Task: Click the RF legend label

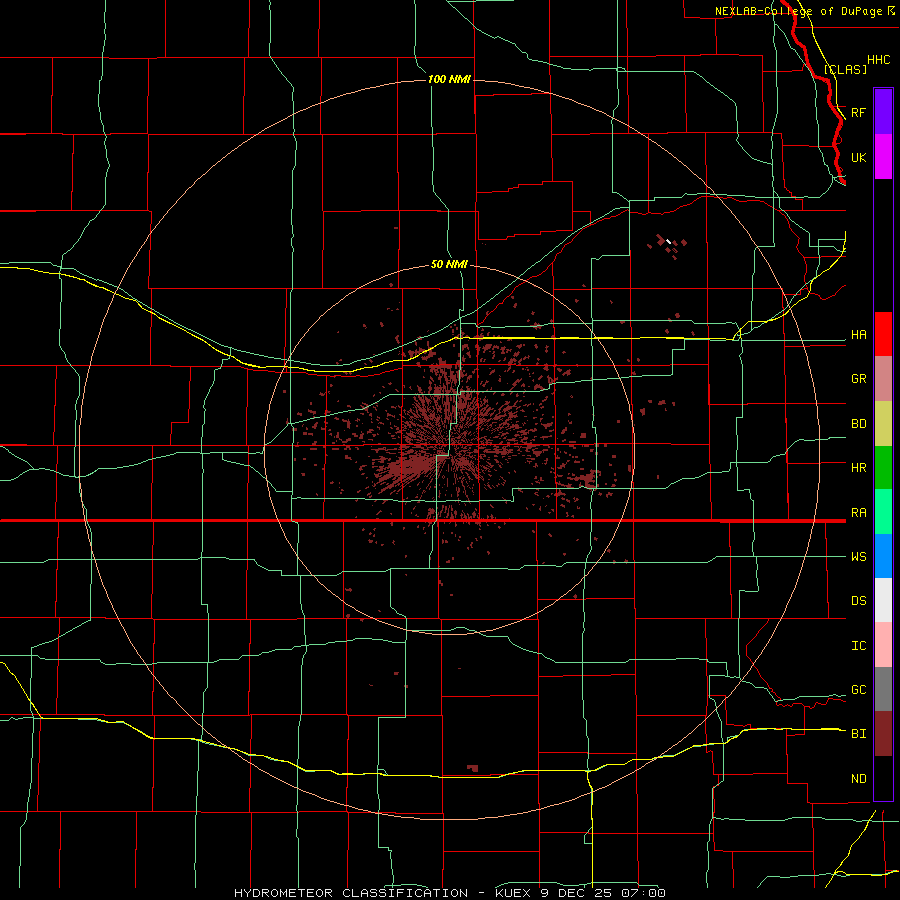Action: click(x=858, y=112)
